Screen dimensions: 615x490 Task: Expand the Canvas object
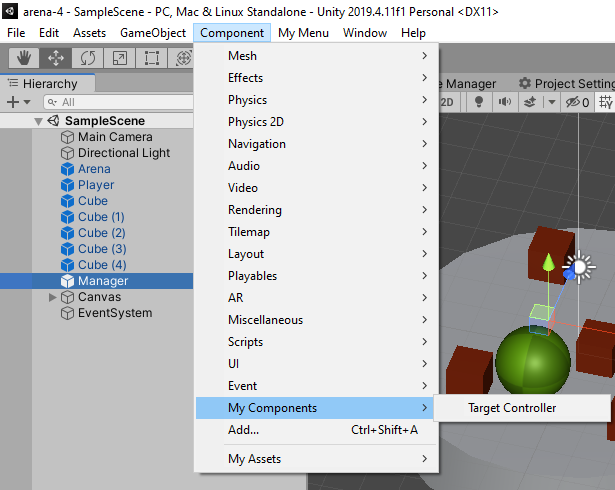click(x=52, y=297)
